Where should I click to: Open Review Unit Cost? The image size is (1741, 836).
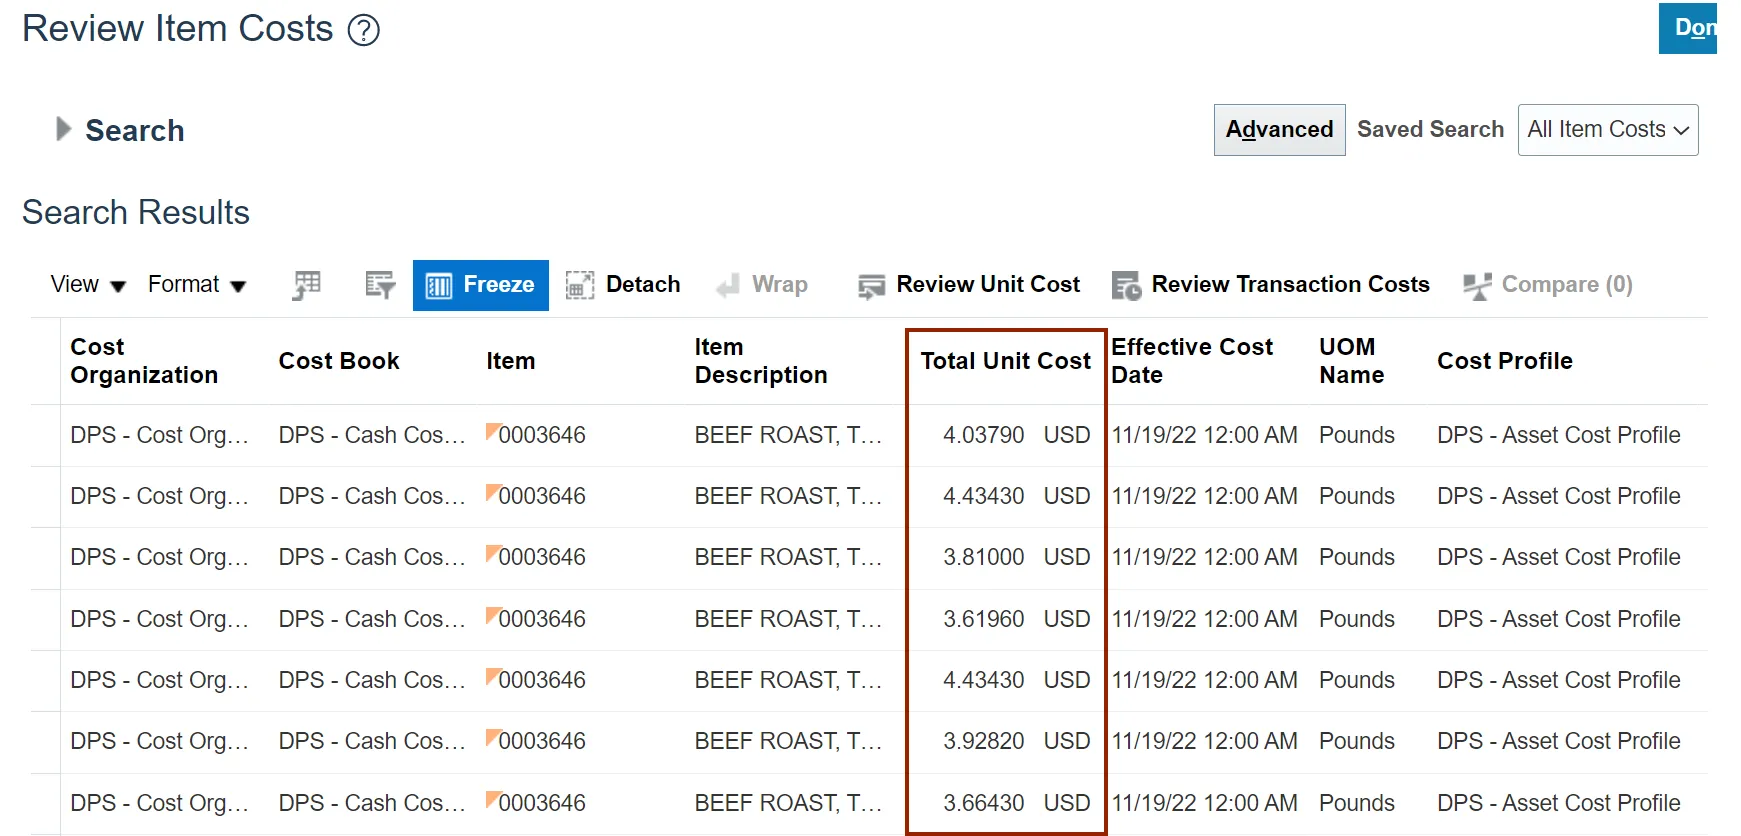[969, 285]
